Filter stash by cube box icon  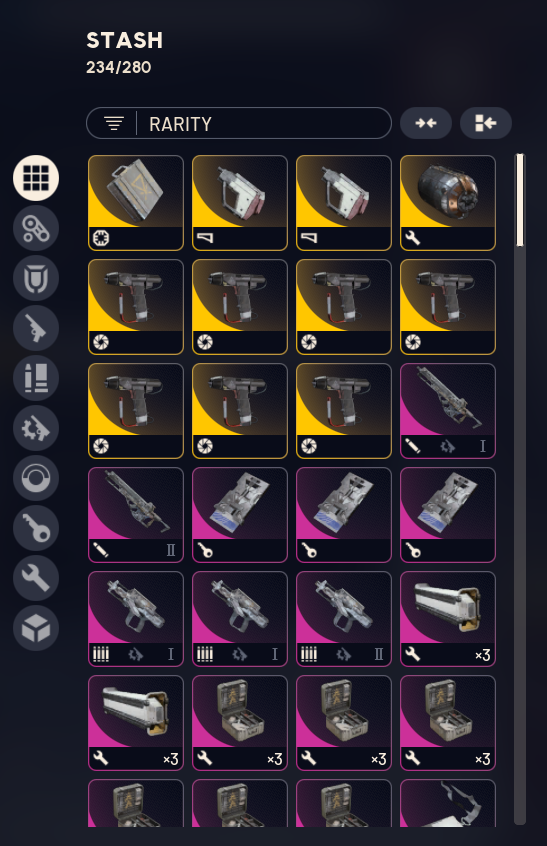[36, 628]
